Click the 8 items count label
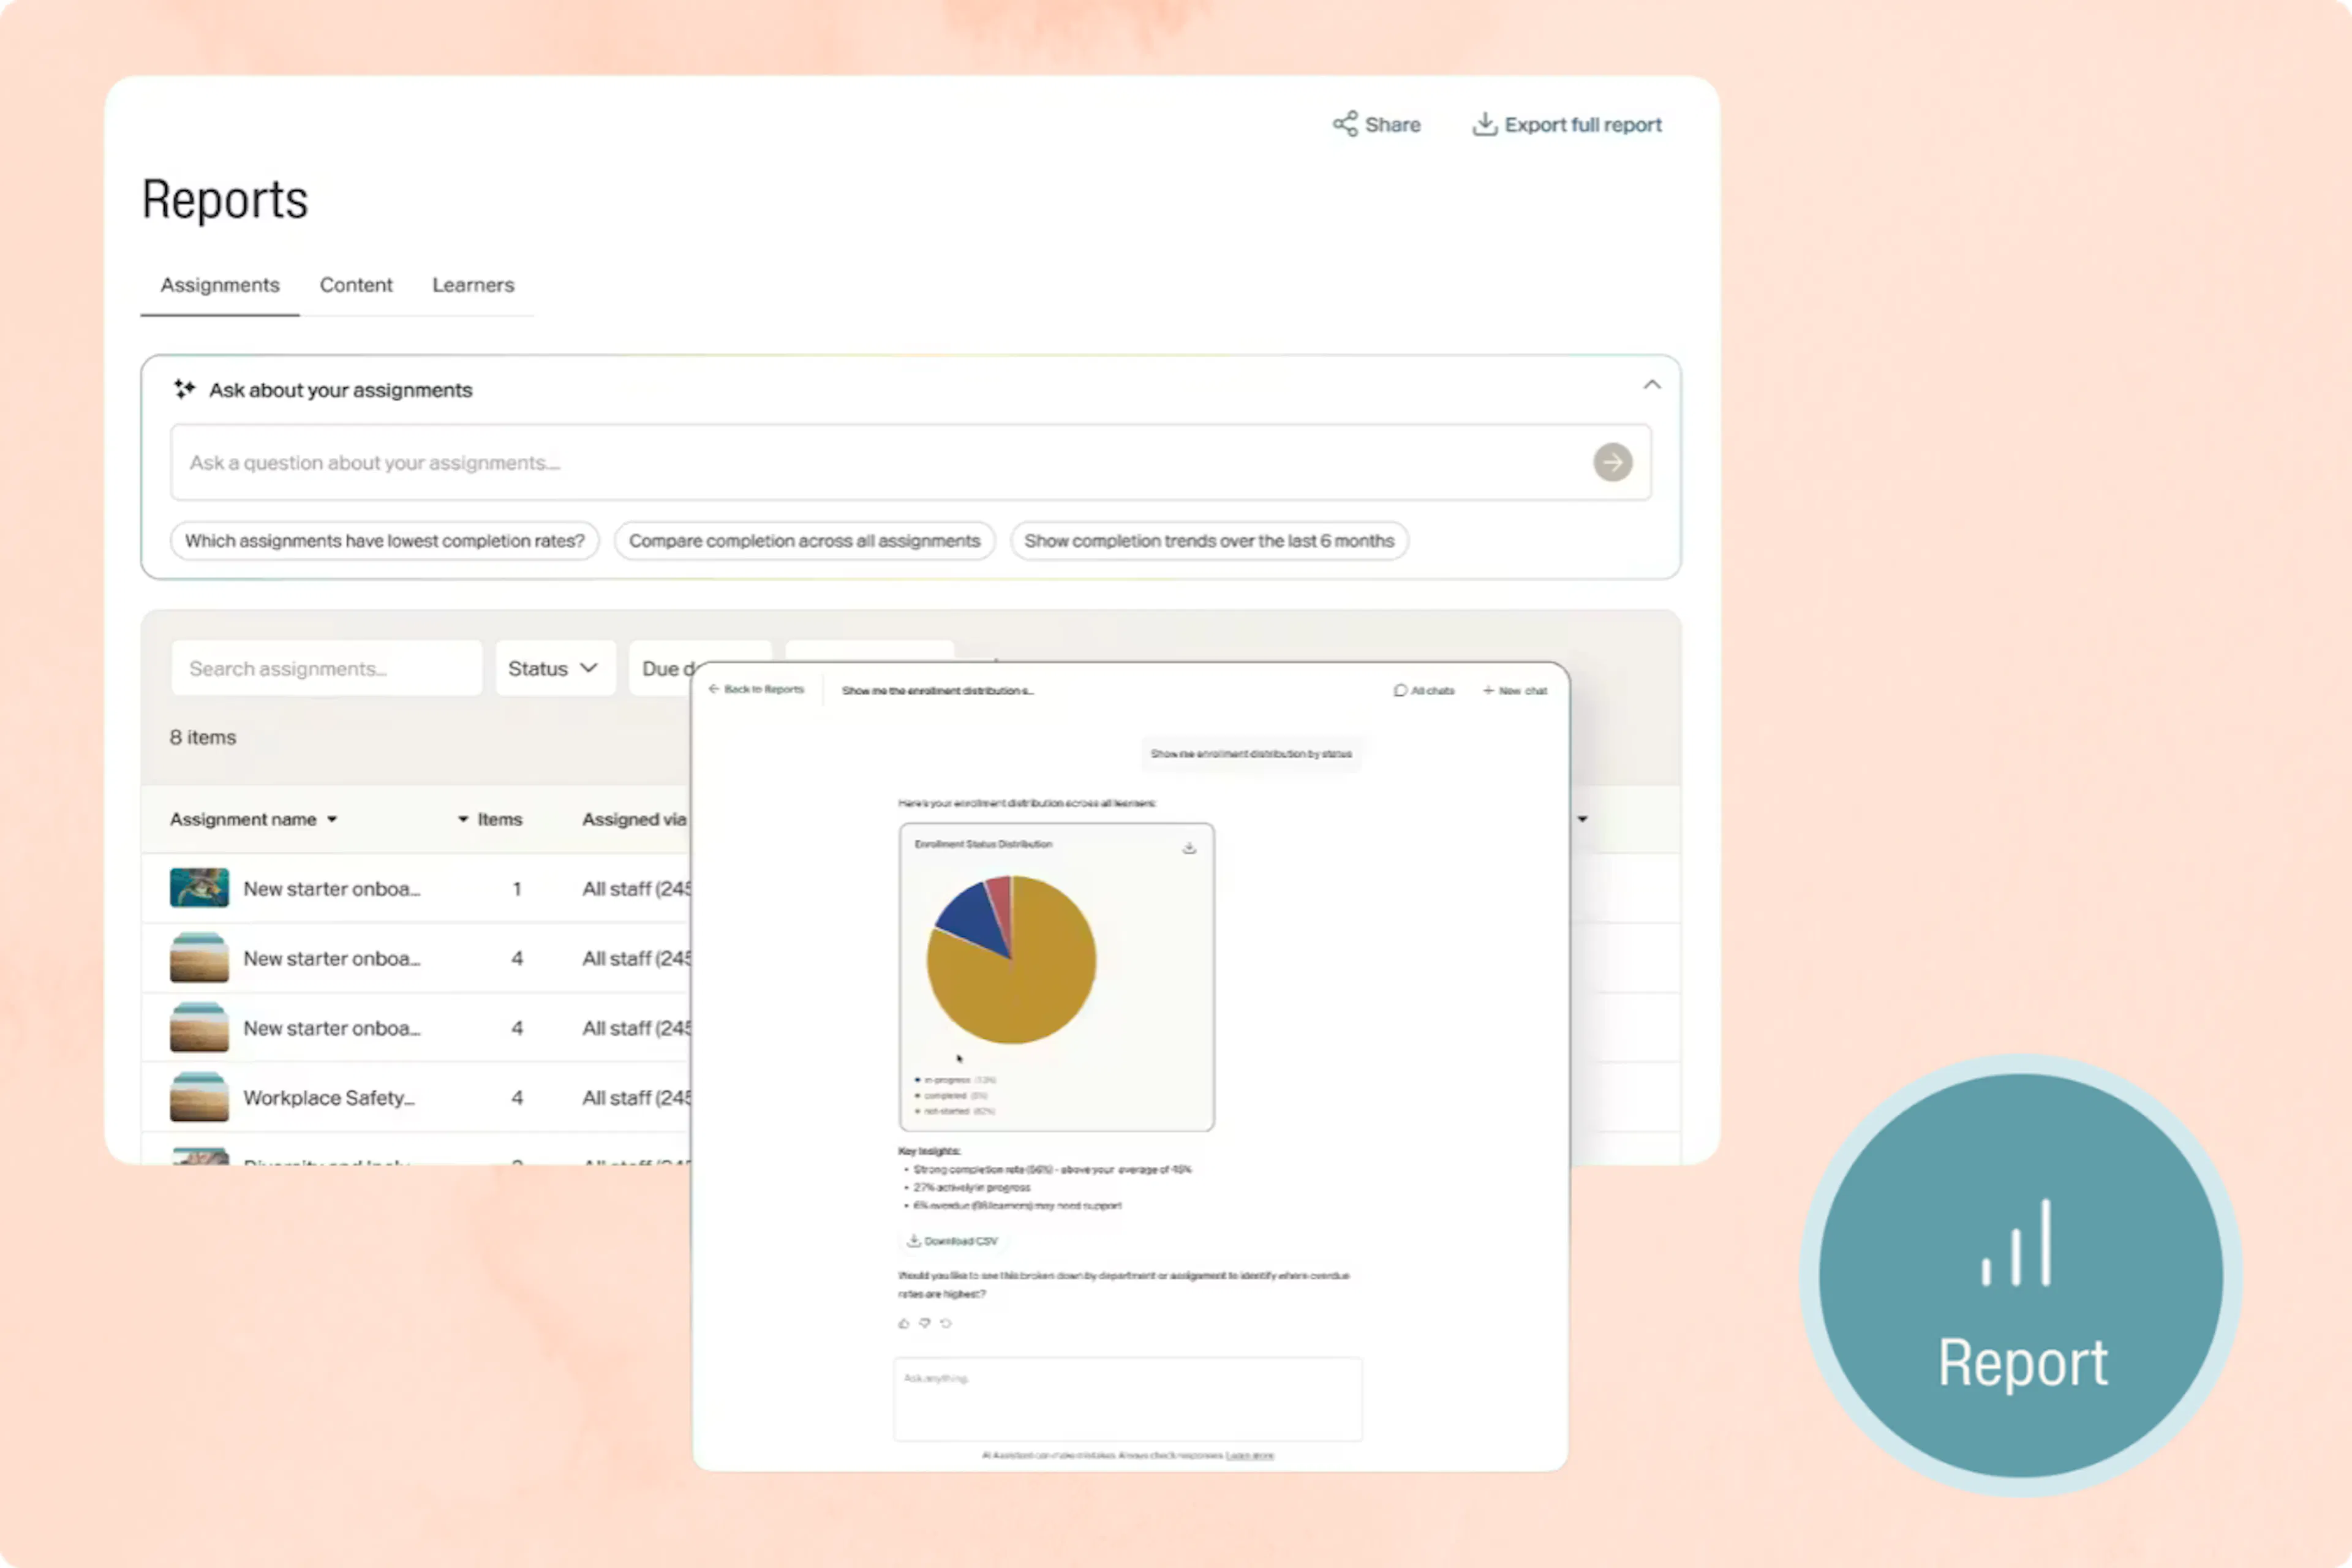 coord(203,737)
